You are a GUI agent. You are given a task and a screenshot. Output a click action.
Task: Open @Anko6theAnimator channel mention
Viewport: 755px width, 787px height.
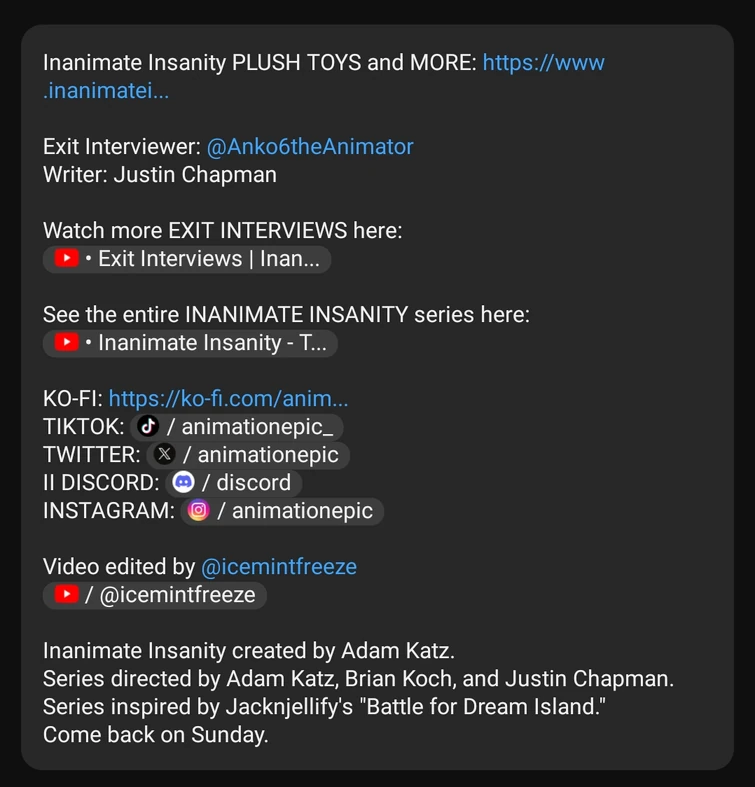(309, 147)
